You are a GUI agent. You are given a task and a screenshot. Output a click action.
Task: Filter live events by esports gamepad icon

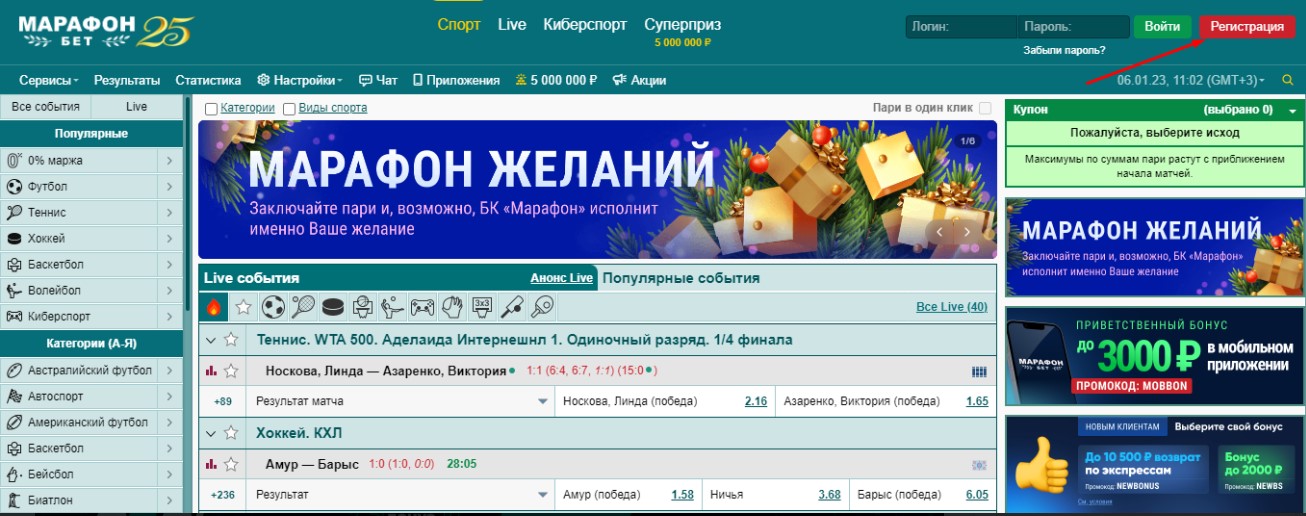click(x=423, y=306)
